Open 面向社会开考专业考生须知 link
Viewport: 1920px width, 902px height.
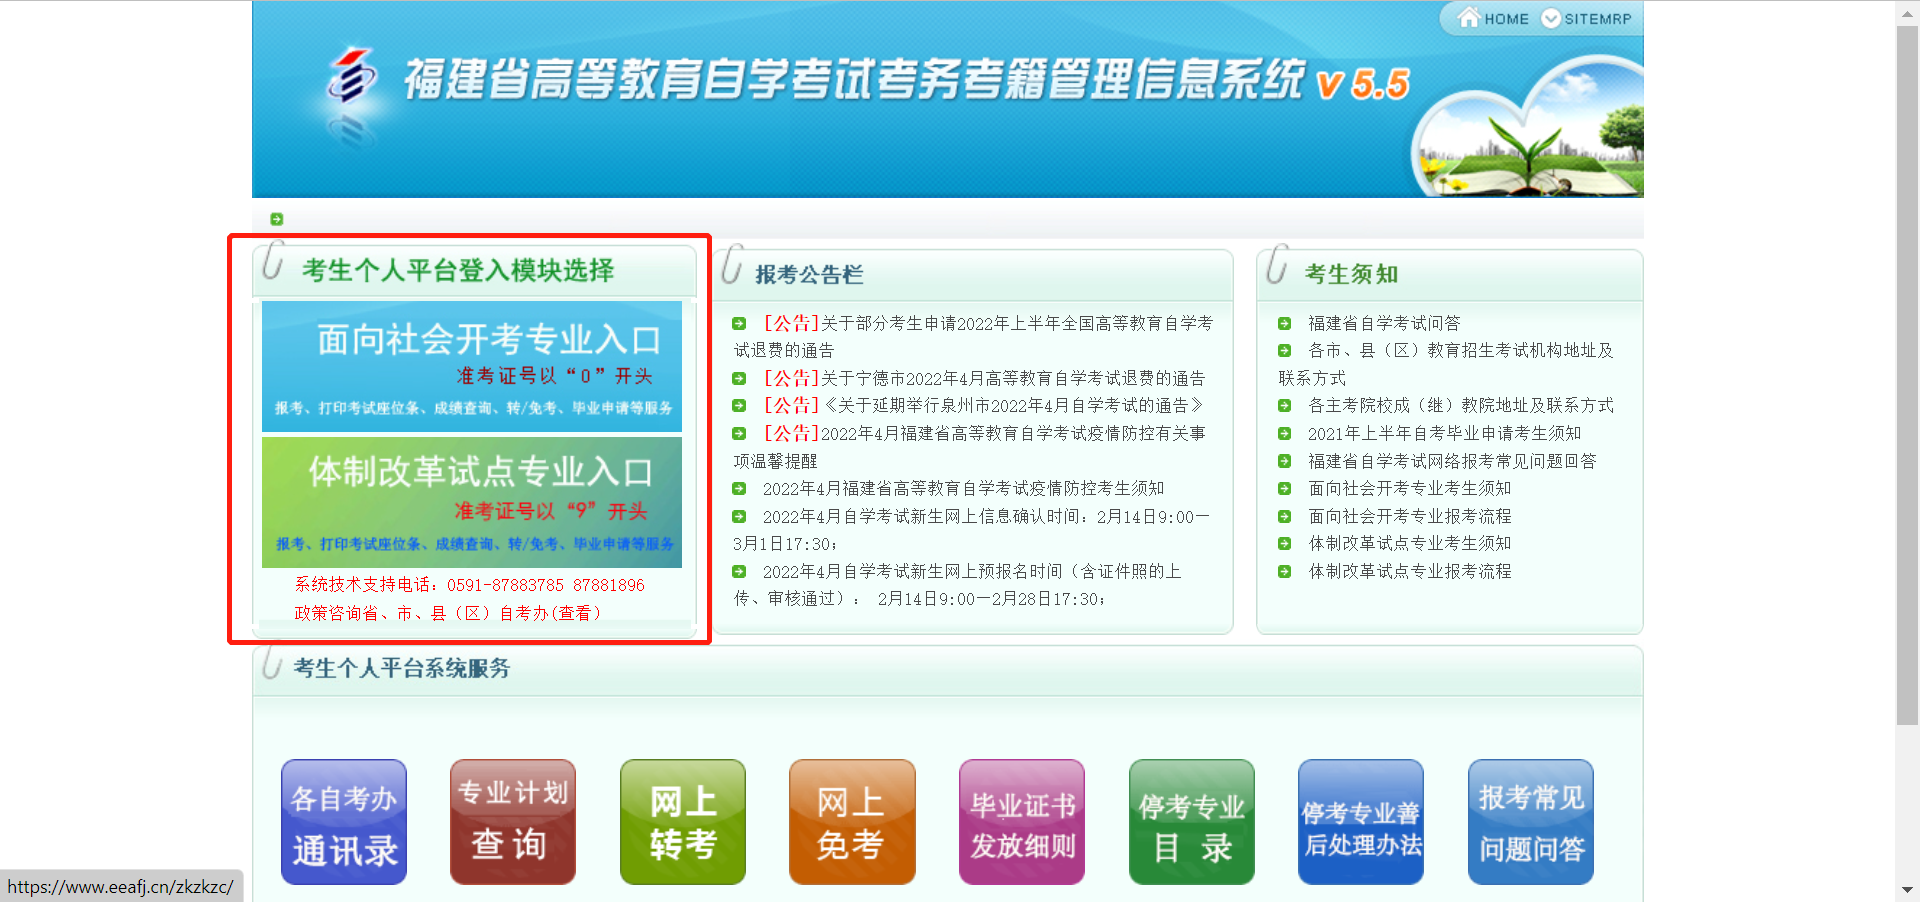tap(1410, 488)
